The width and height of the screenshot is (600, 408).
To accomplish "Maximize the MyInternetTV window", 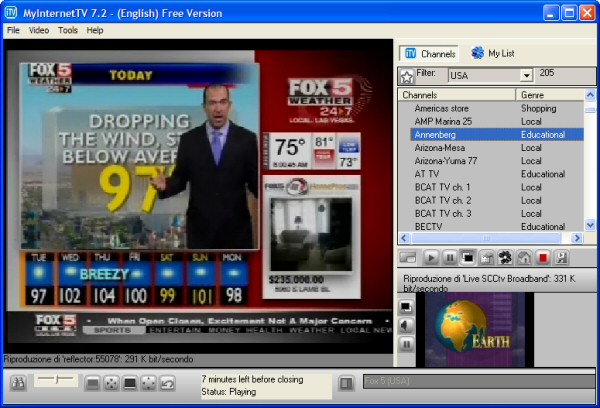I will (569, 13).
